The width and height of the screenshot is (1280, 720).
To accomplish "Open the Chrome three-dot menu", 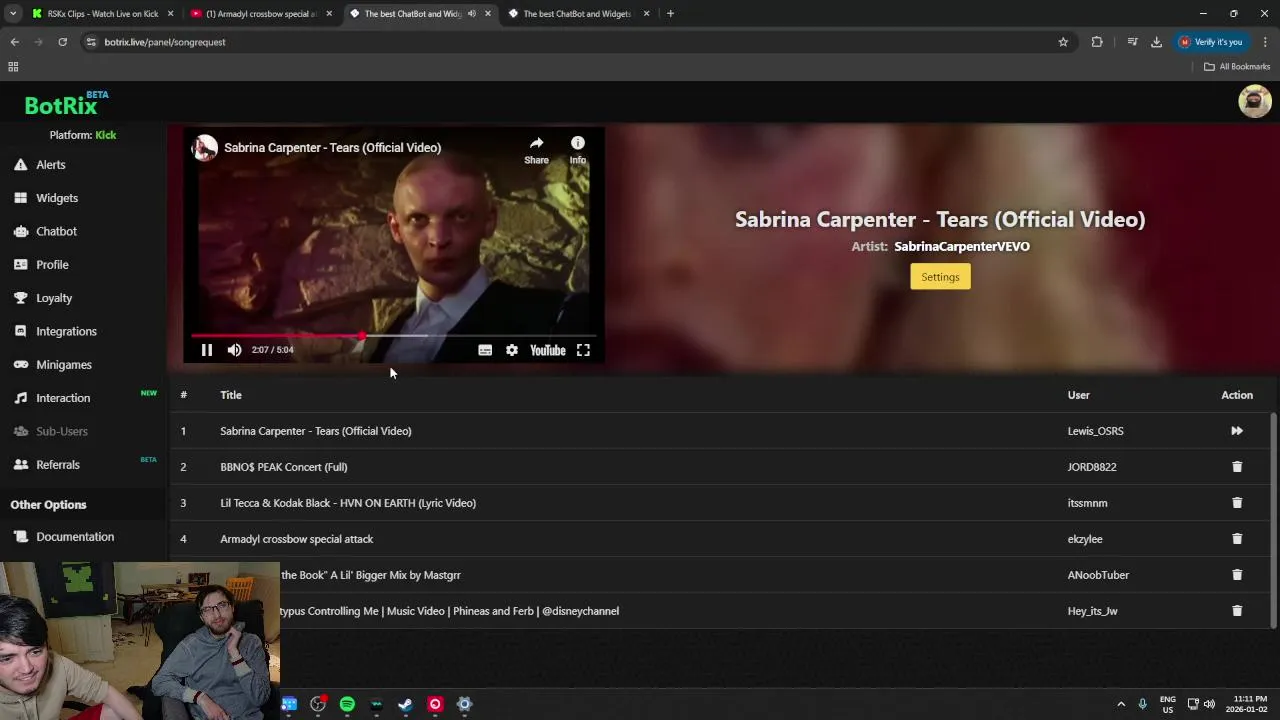I will point(1265,42).
